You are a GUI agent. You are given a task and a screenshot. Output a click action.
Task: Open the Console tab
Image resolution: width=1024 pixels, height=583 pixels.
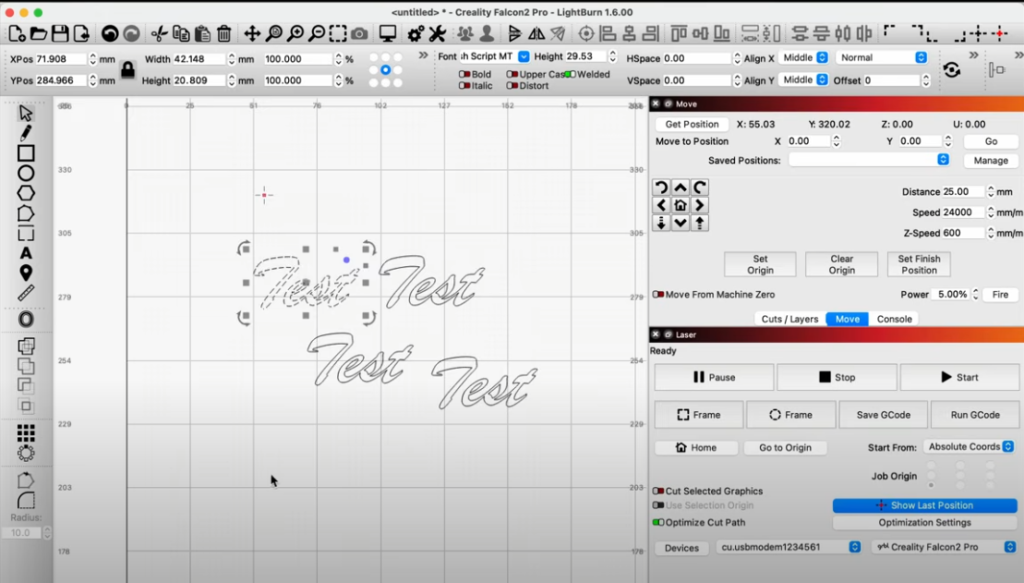coord(894,319)
